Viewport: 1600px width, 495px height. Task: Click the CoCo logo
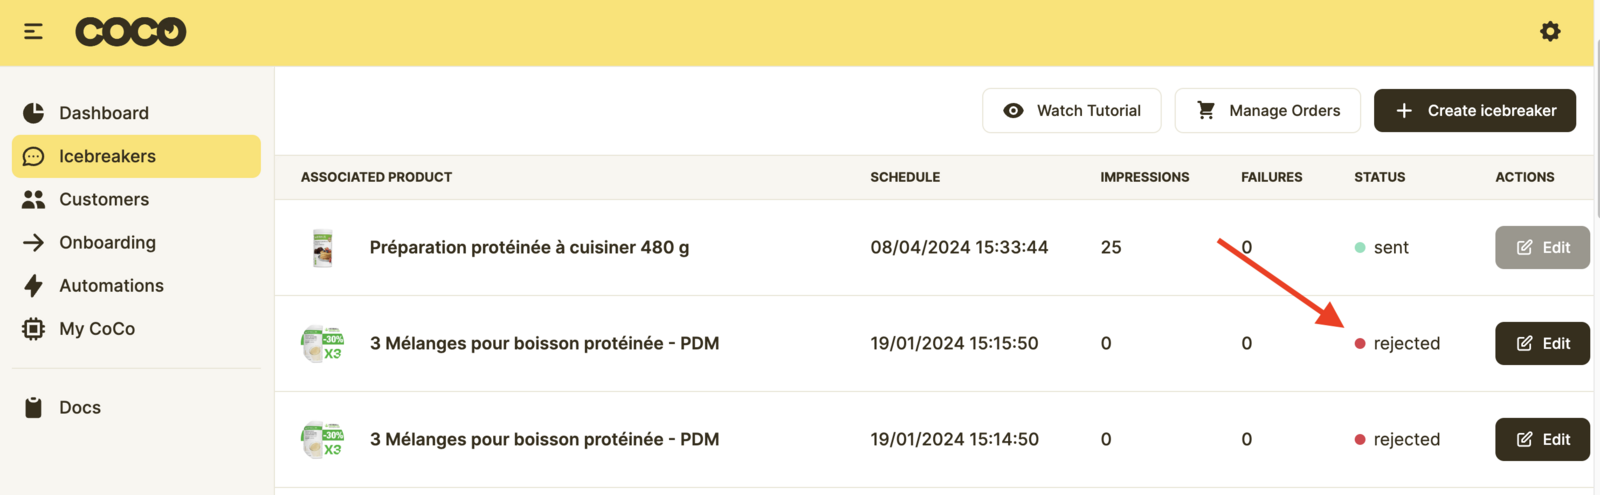point(131,32)
